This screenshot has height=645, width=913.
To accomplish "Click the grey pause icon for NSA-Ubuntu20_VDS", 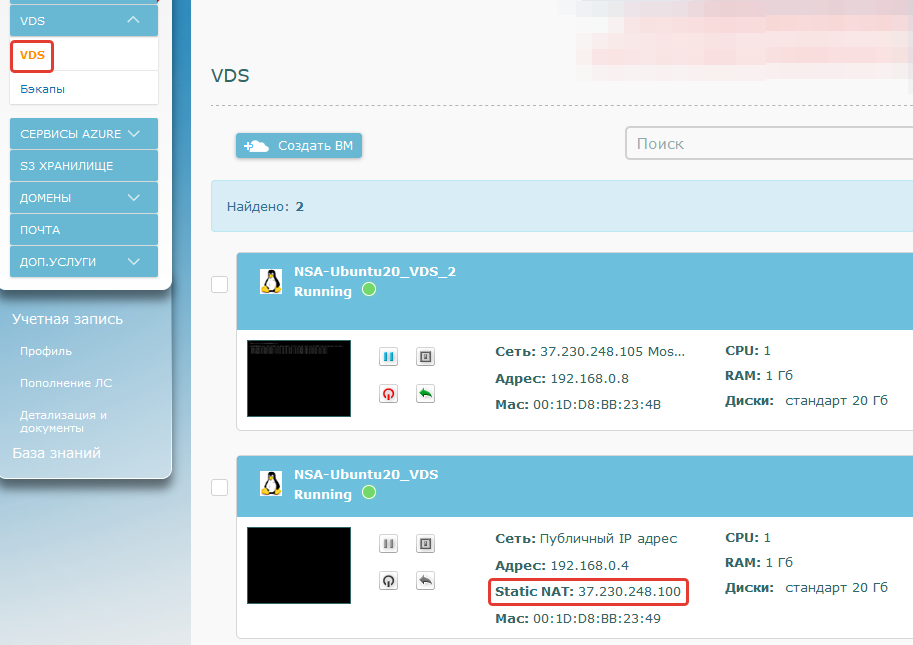I will point(389,544).
